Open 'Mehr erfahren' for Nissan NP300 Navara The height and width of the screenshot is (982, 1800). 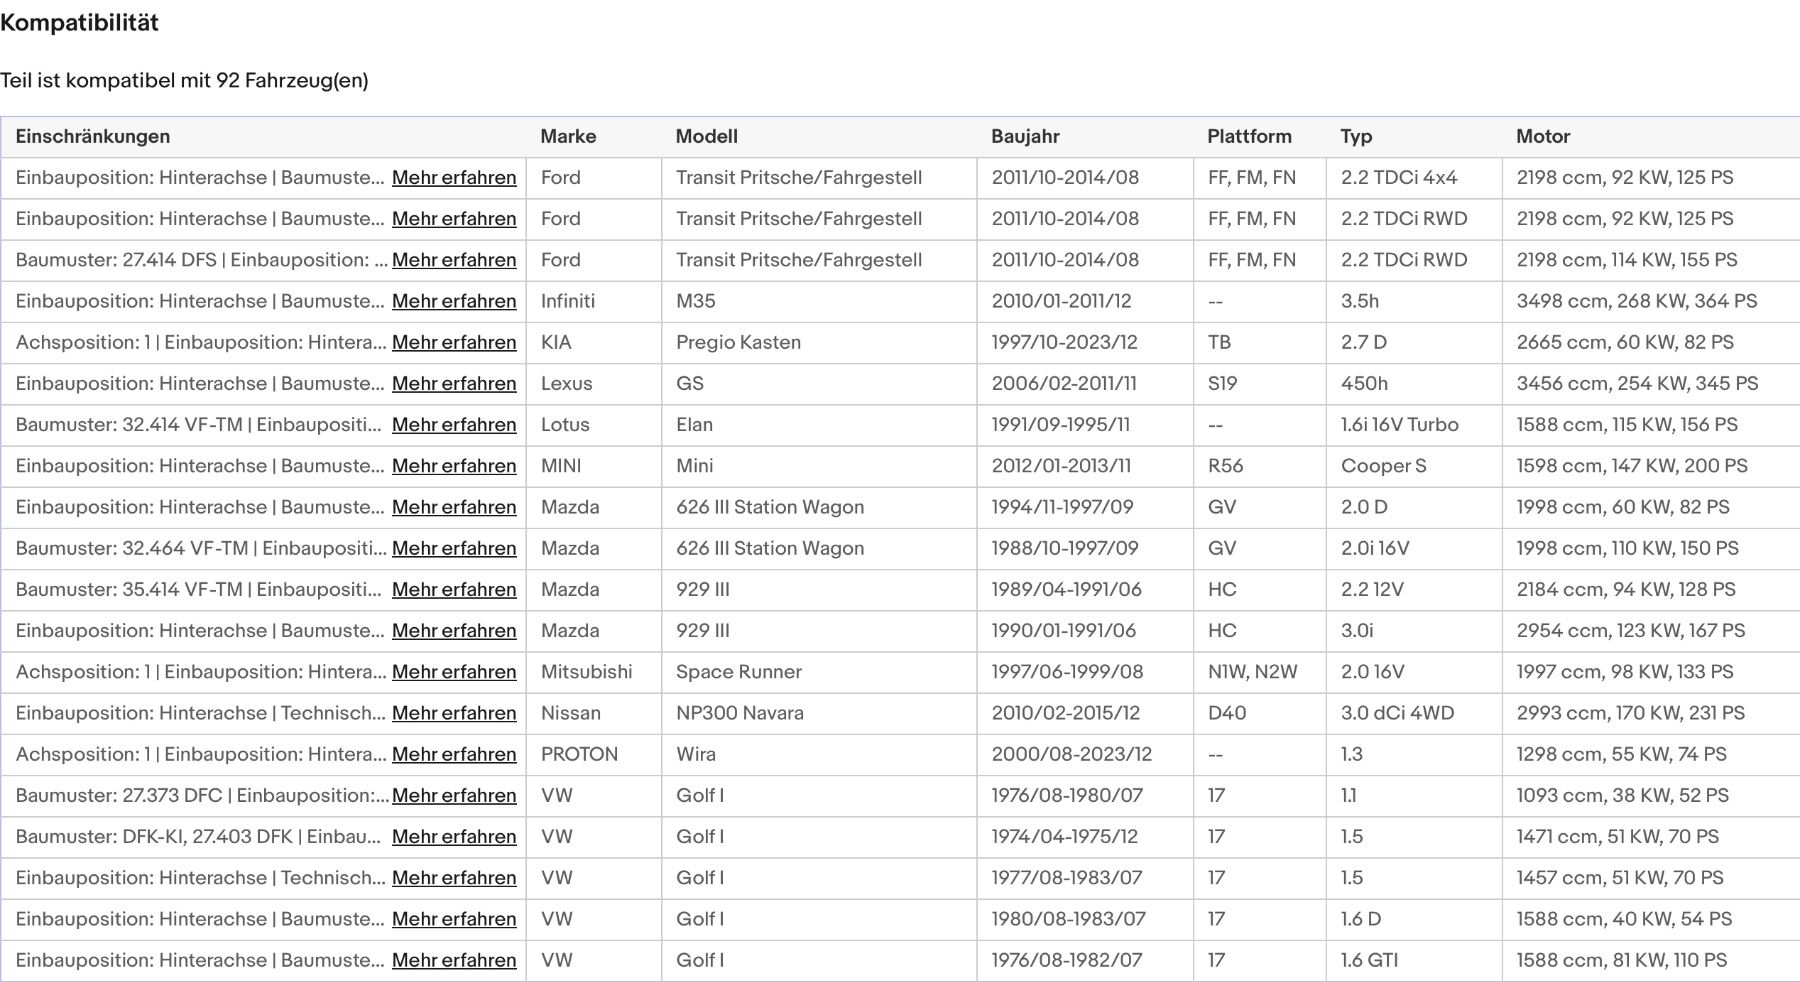(x=454, y=713)
